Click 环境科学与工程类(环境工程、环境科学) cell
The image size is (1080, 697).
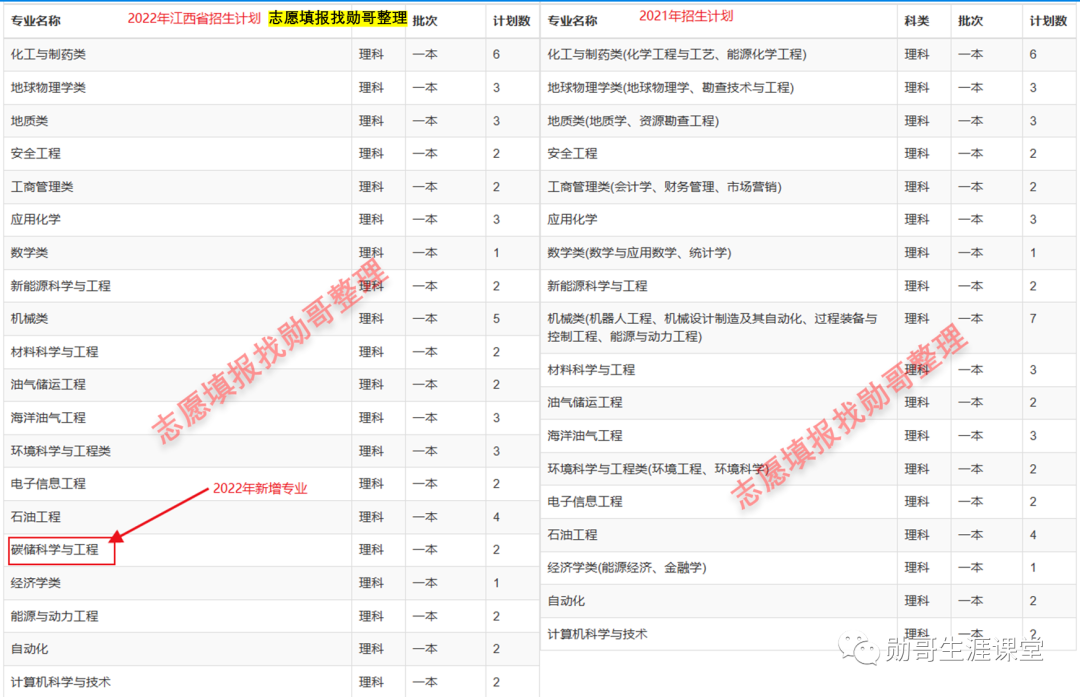click(x=658, y=468)
